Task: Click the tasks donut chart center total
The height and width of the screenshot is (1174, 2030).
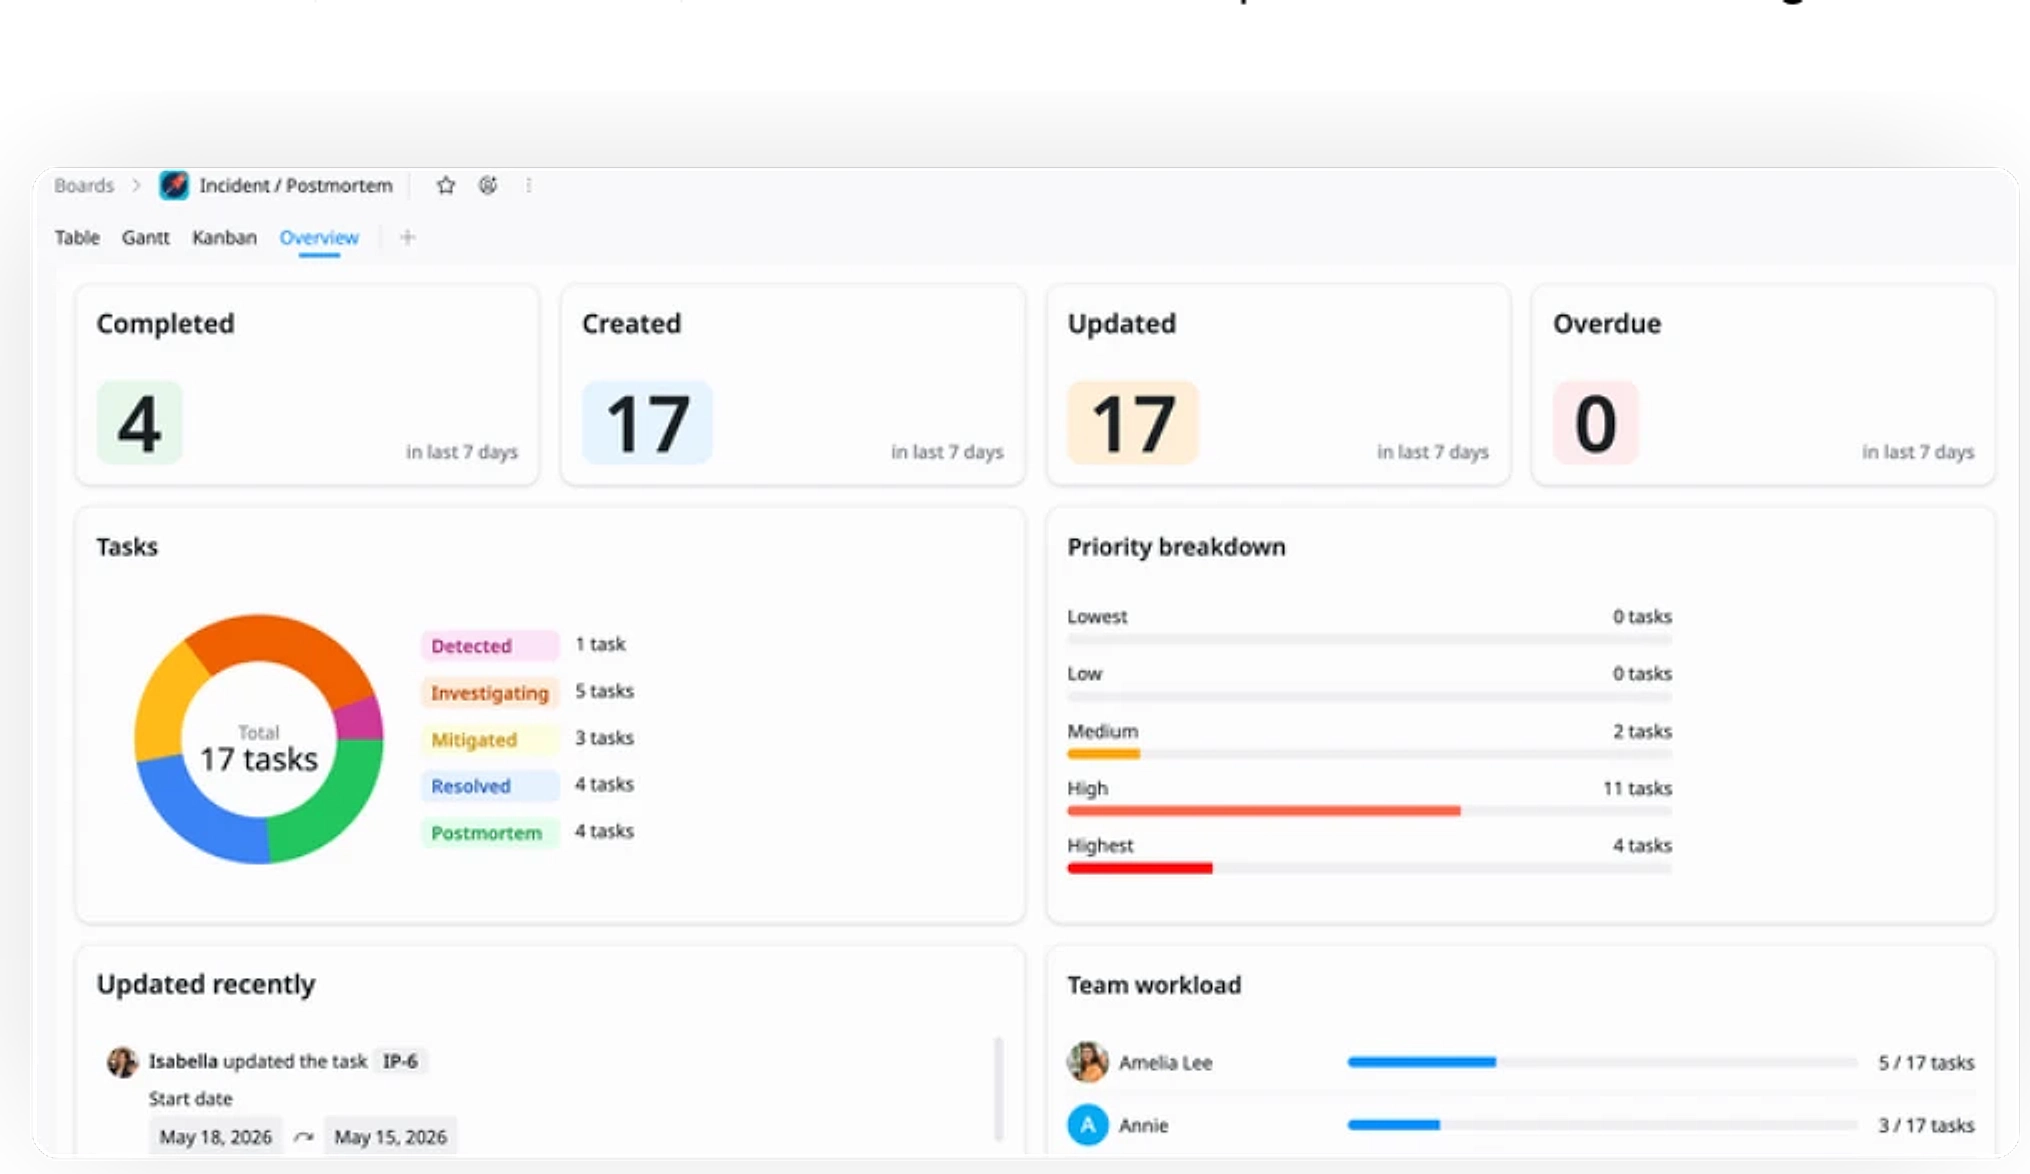Action: (x=259, y=749)
